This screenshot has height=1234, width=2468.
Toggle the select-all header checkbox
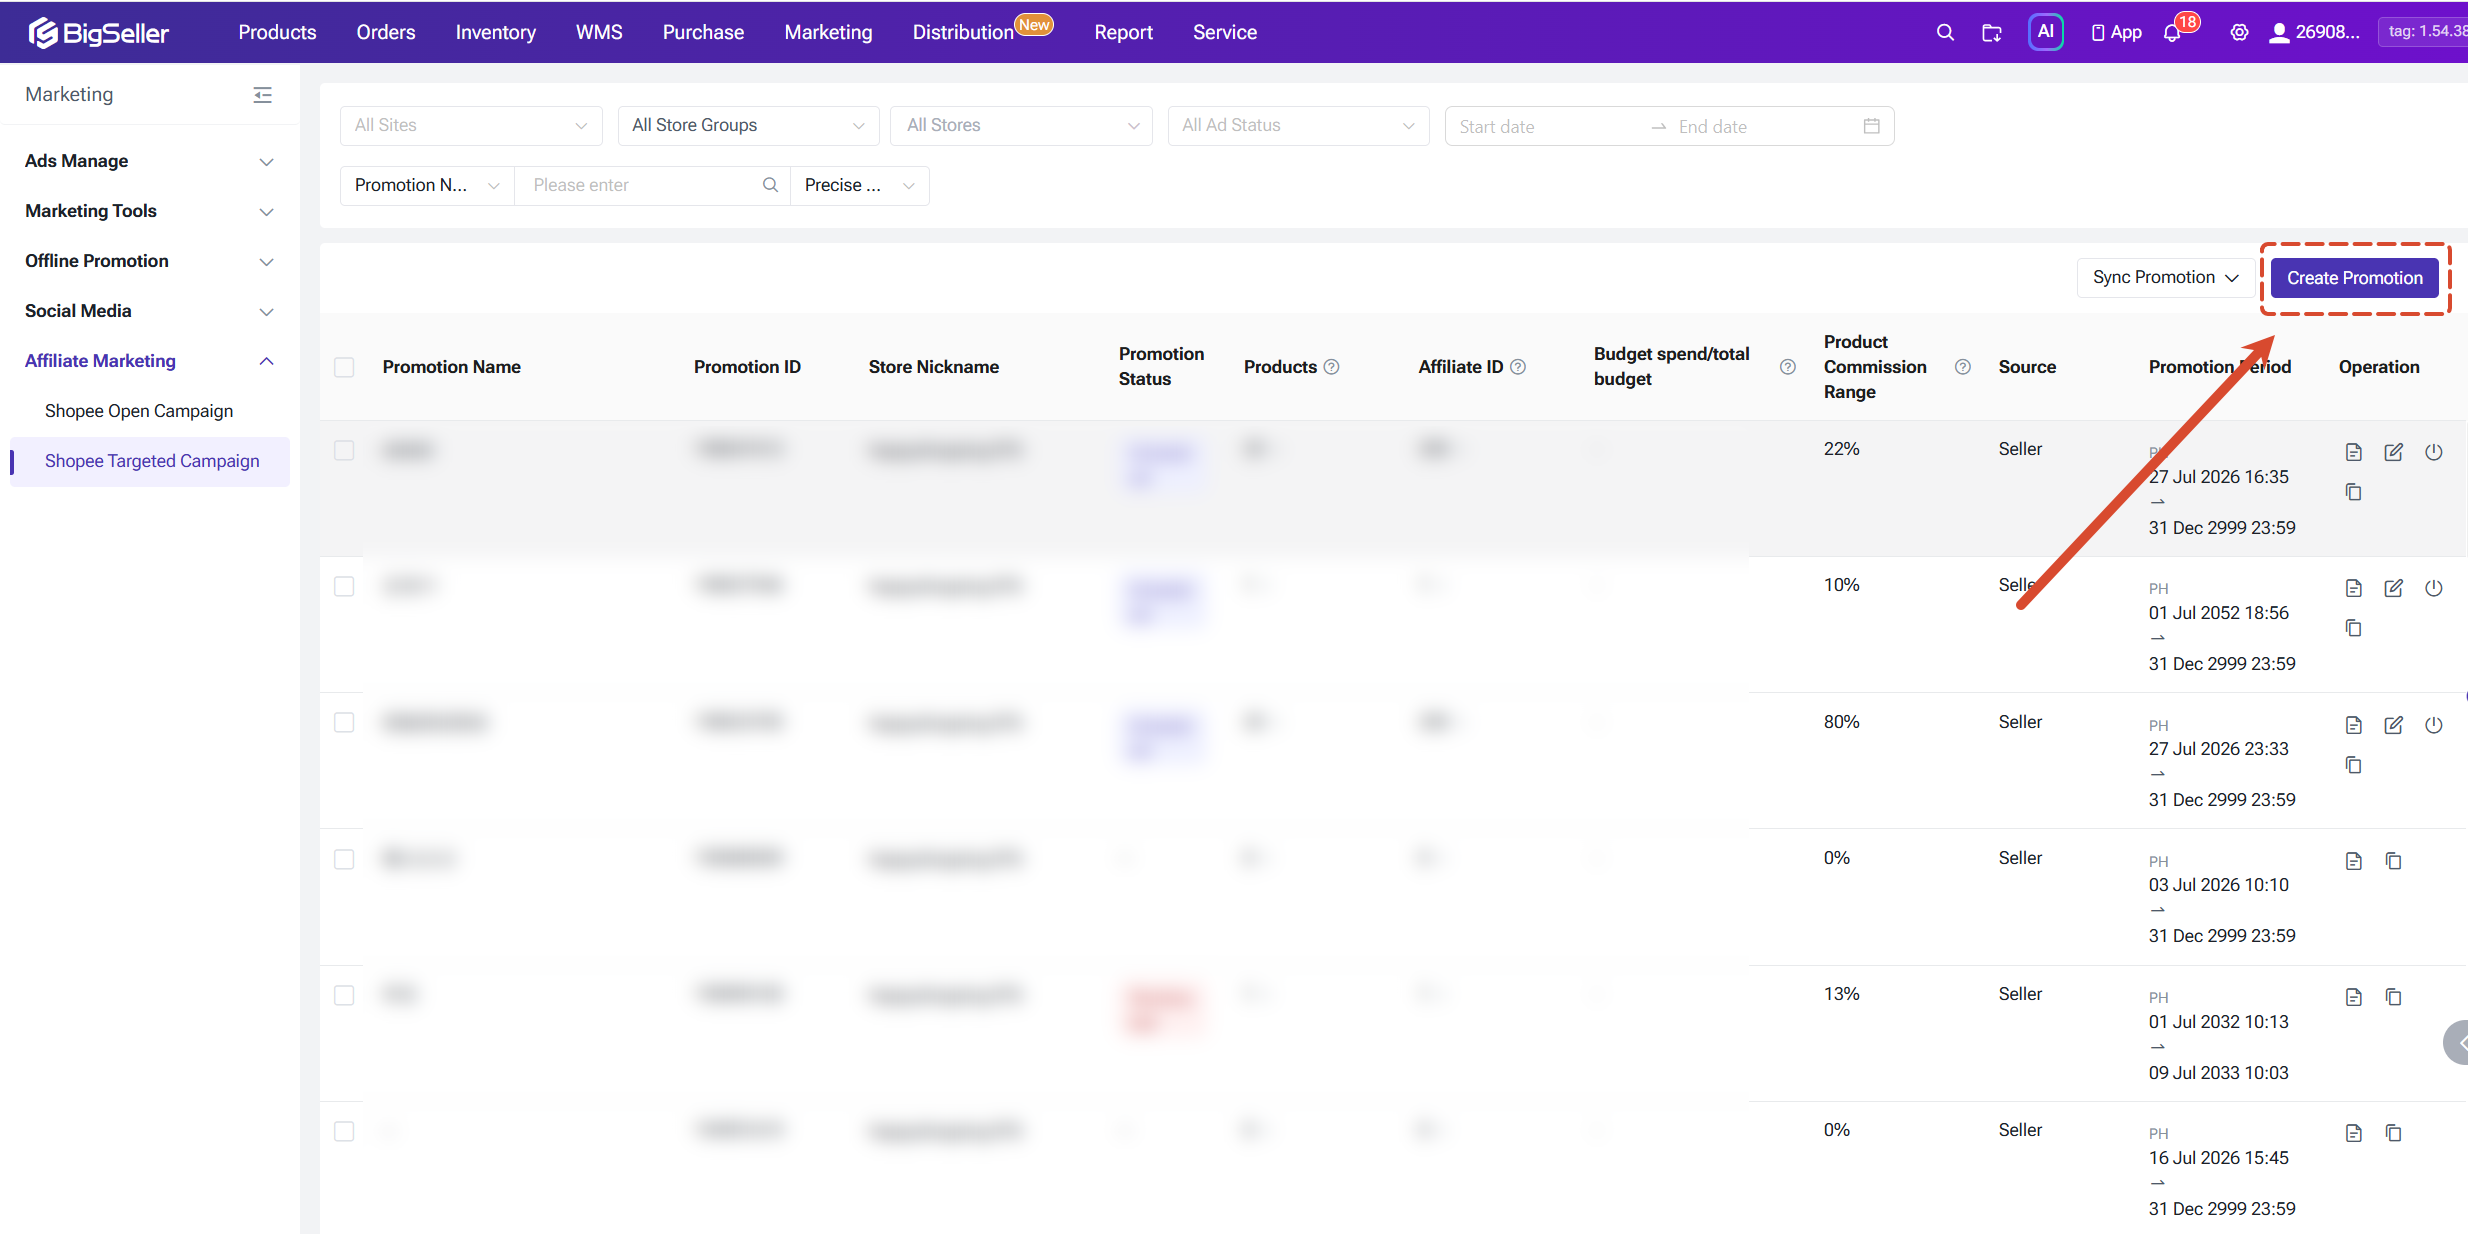point(344,367)
